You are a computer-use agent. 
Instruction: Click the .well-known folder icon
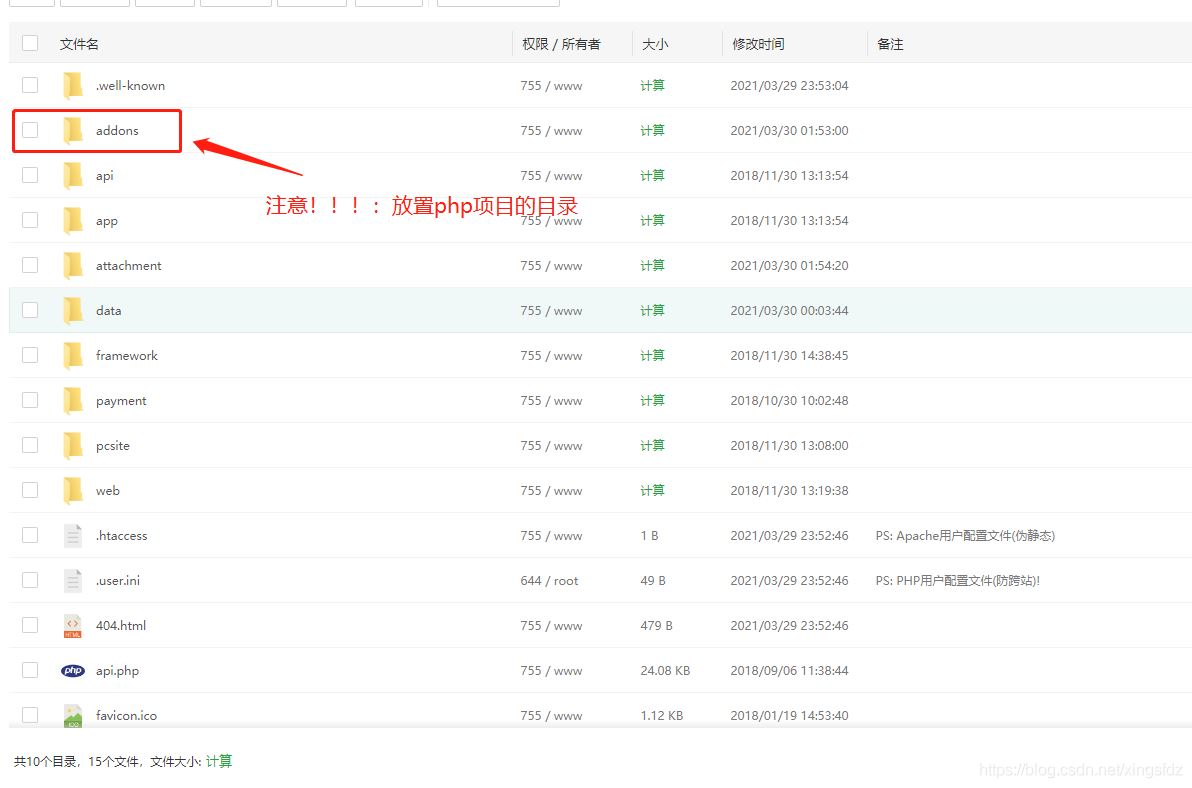click(x=73, y=85)
